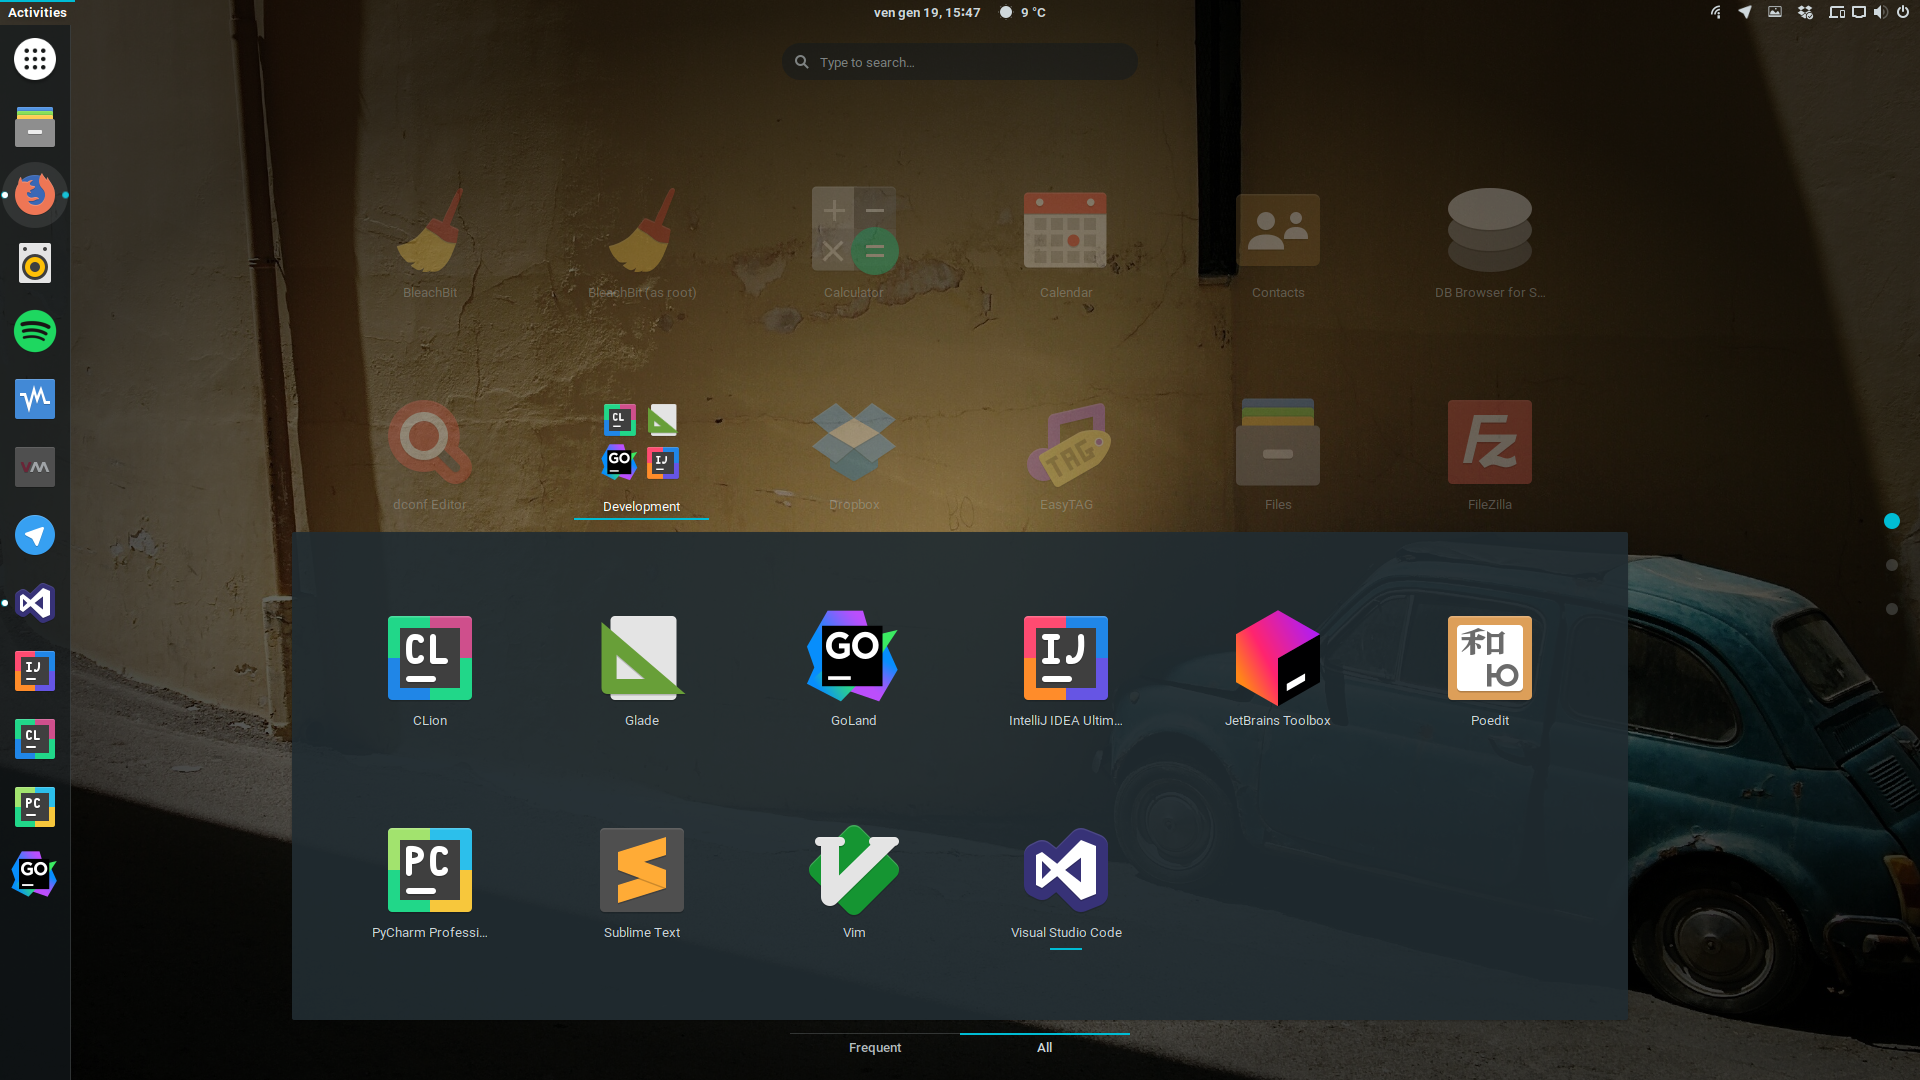Open JetBrains Toolbox
This screenshot has width=1920, height=1080.
coord(1278,658)
